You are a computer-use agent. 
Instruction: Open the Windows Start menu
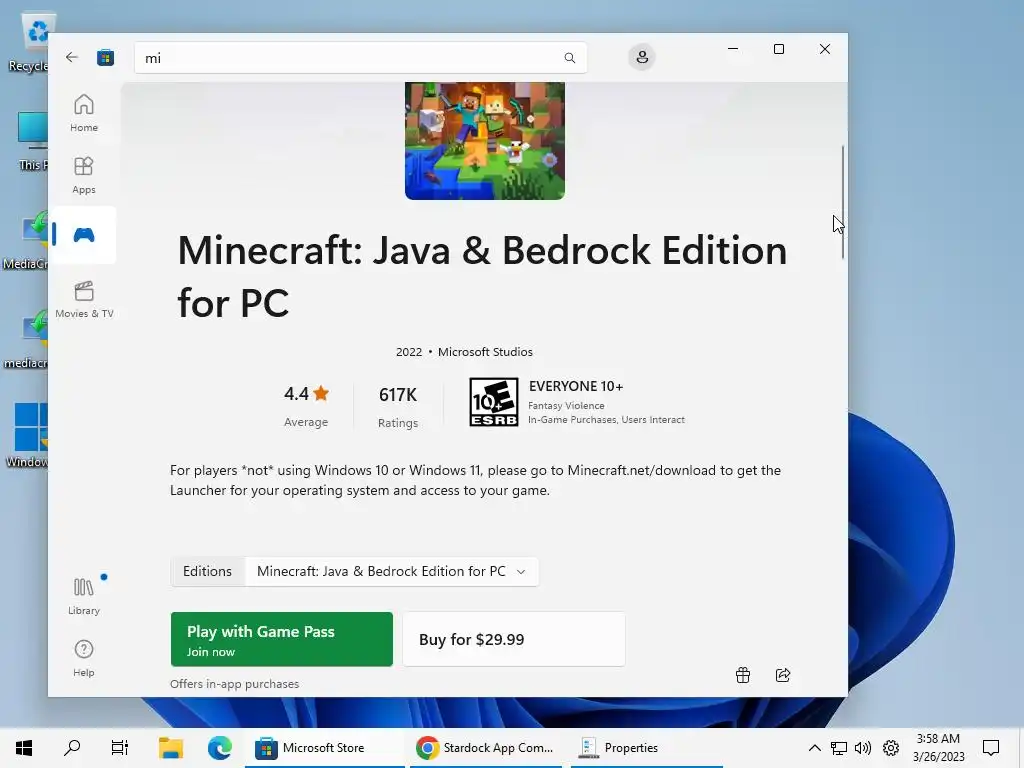click(24, 748)
